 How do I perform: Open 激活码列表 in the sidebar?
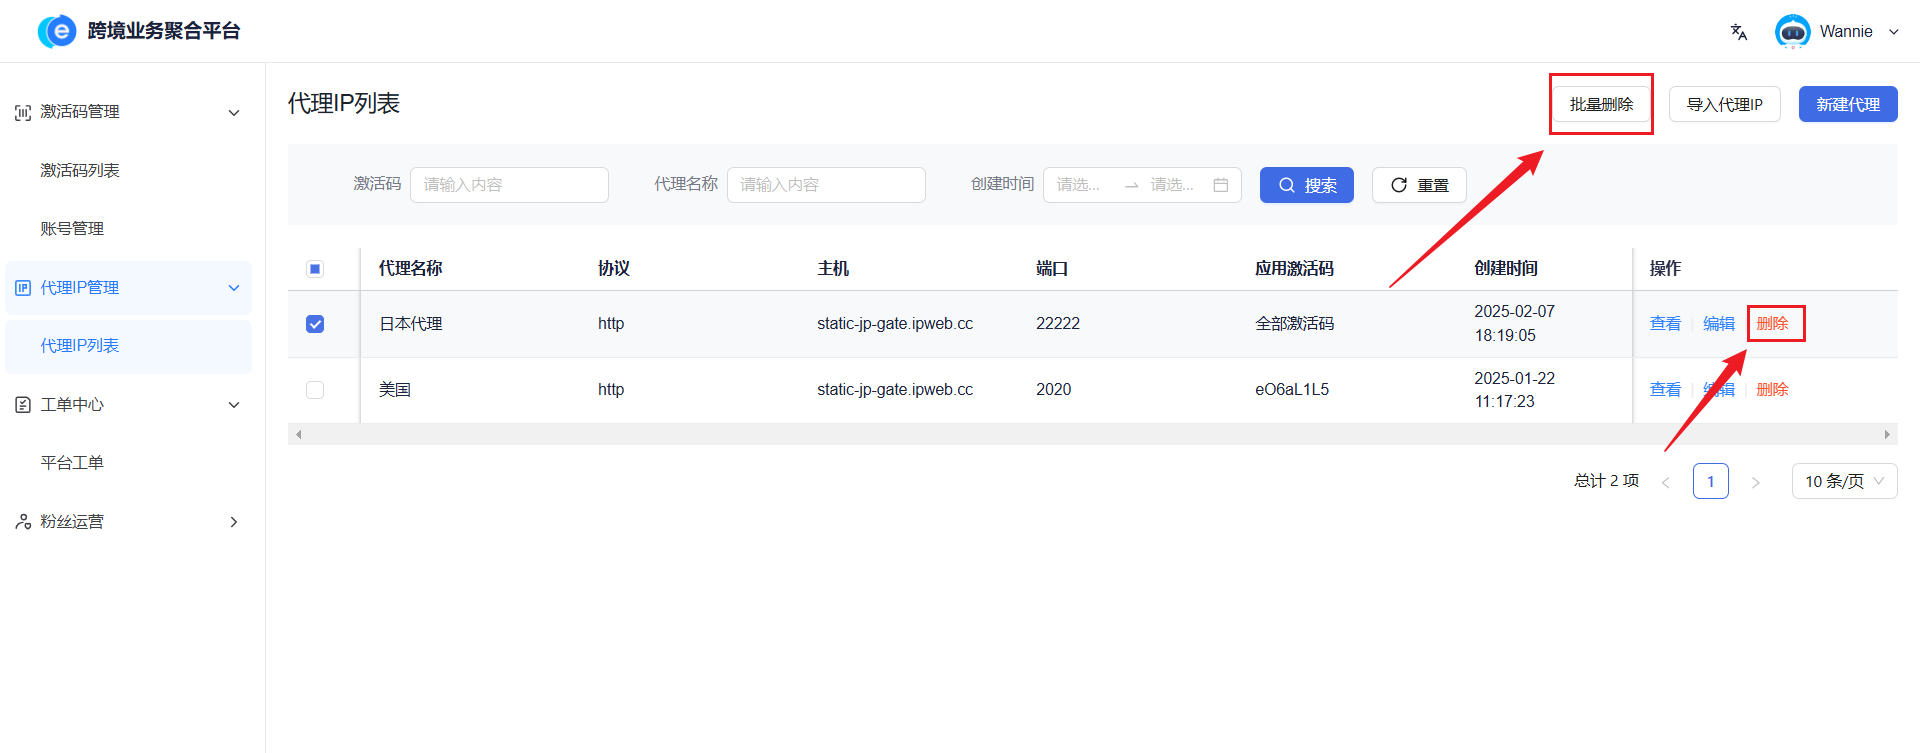pos(80,171)
